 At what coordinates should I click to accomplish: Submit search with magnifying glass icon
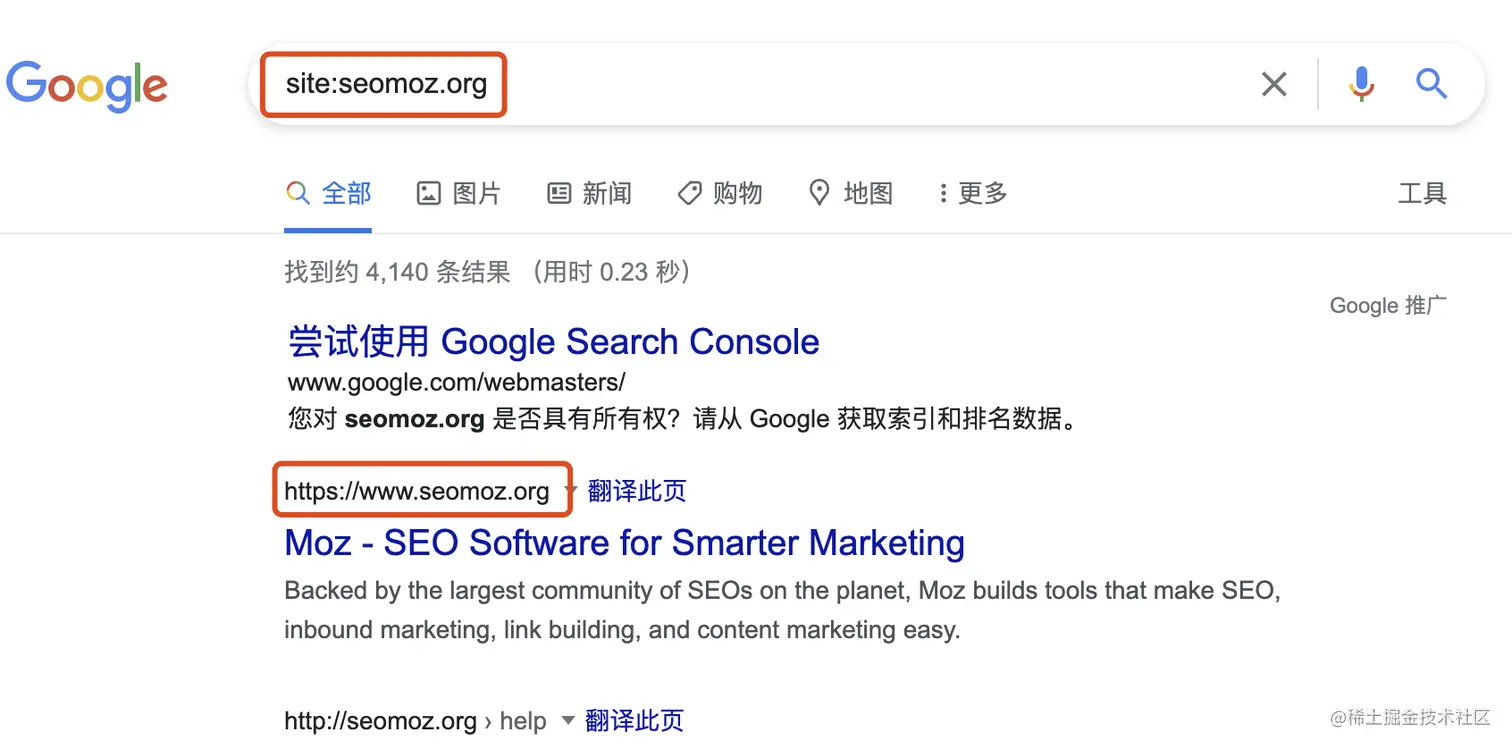1431,84
